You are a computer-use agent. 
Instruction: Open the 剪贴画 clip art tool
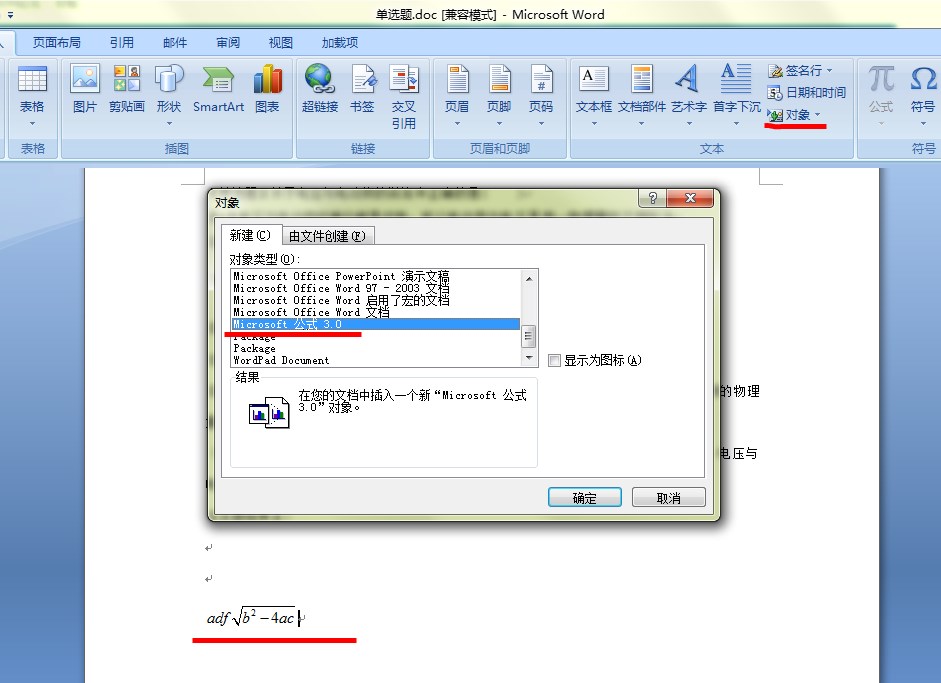pyautogui.click(x=127, y=79)
